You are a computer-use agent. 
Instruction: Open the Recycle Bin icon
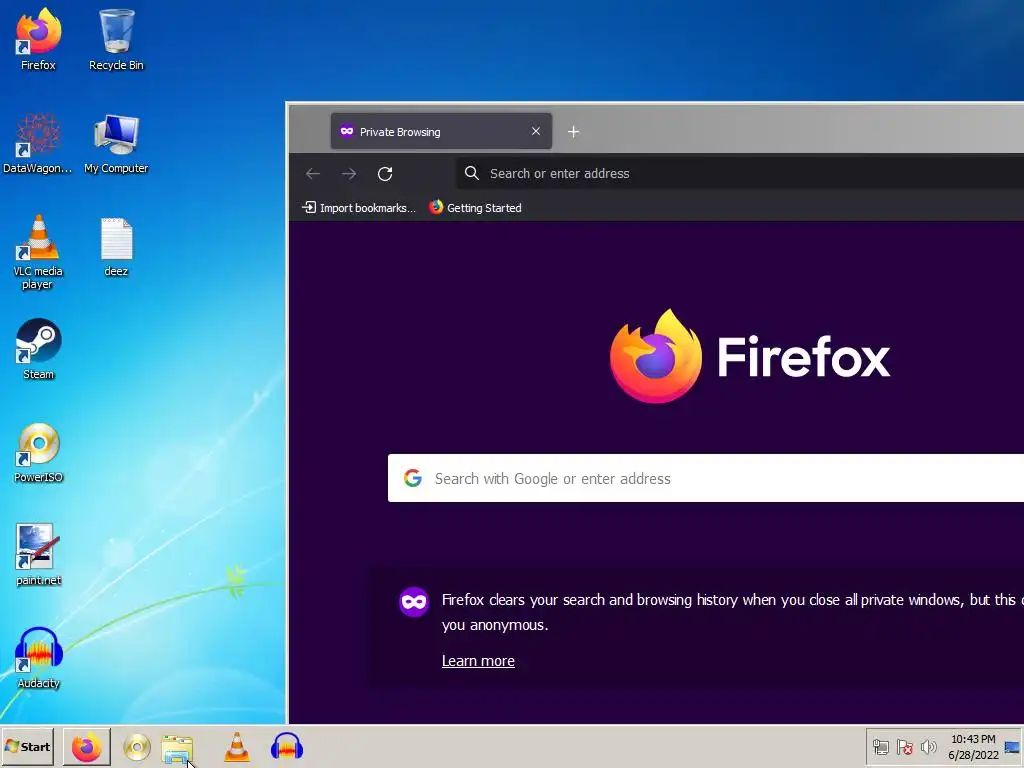tap(116, 39)
